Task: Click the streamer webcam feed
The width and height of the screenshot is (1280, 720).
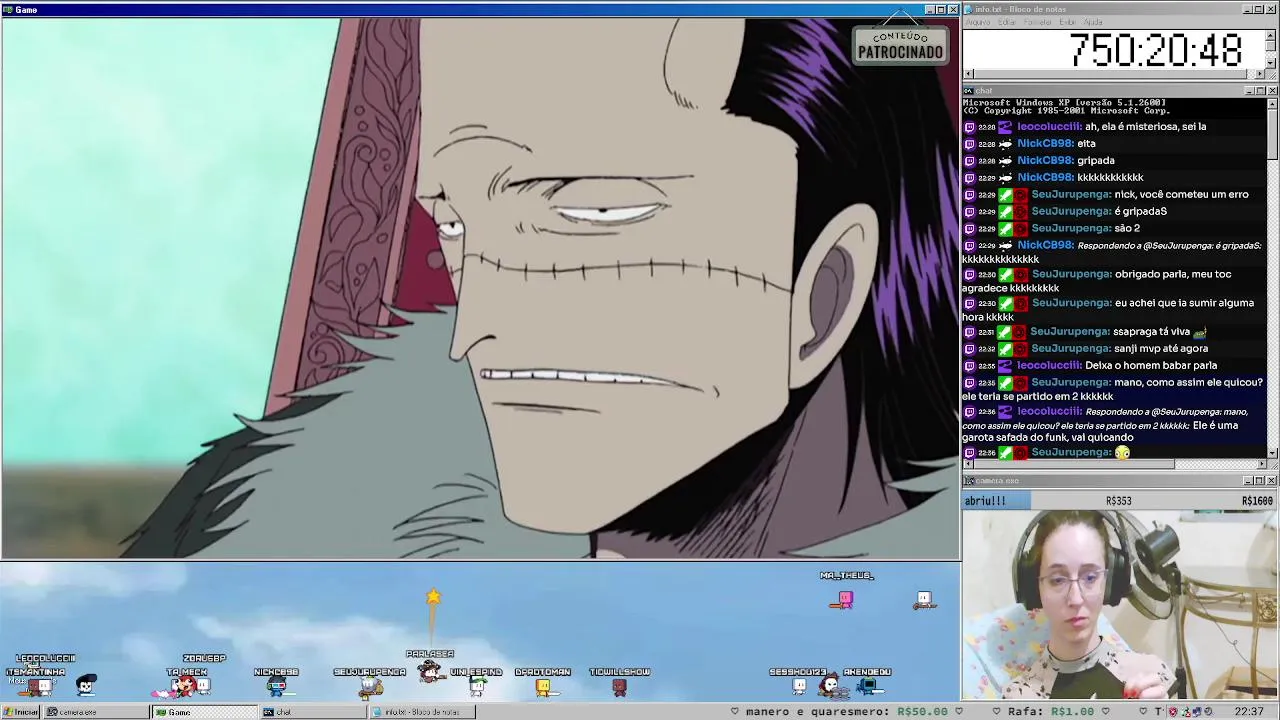Action: [1120, 604]
